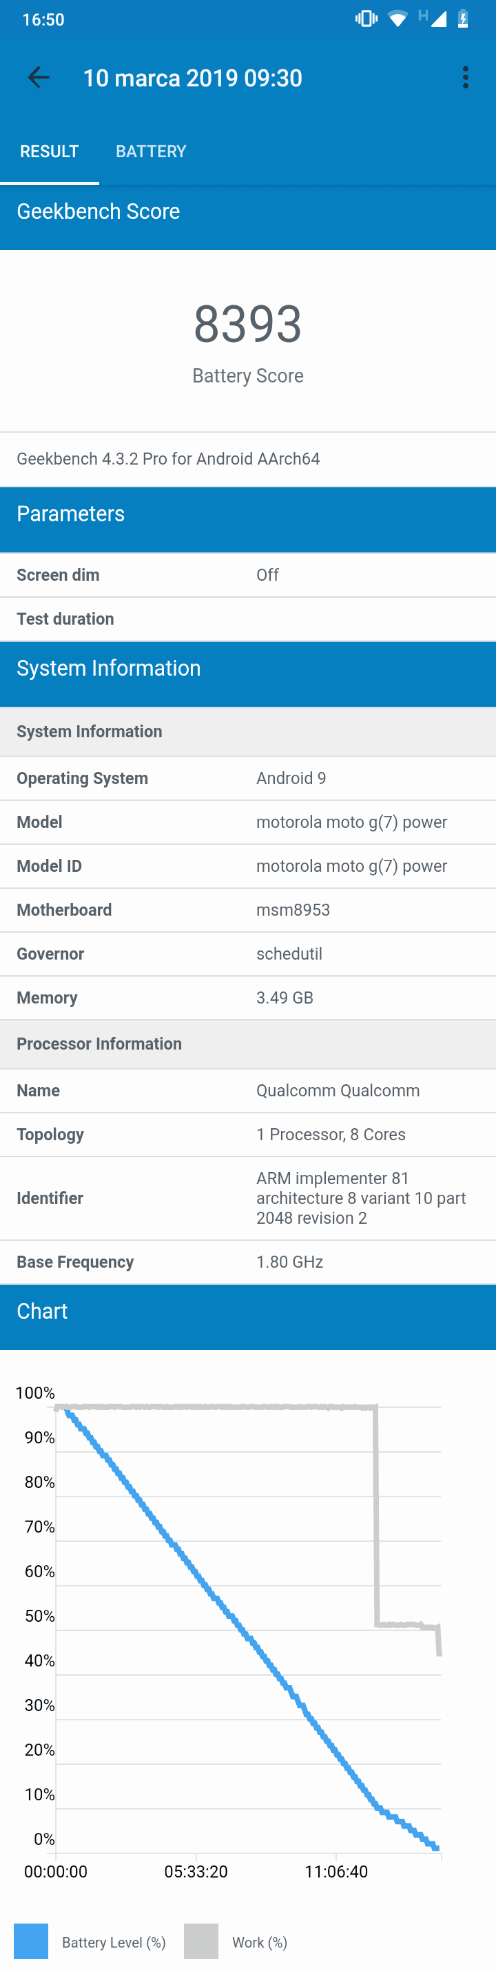Switch to the RESULT tab

coord(49,152)
